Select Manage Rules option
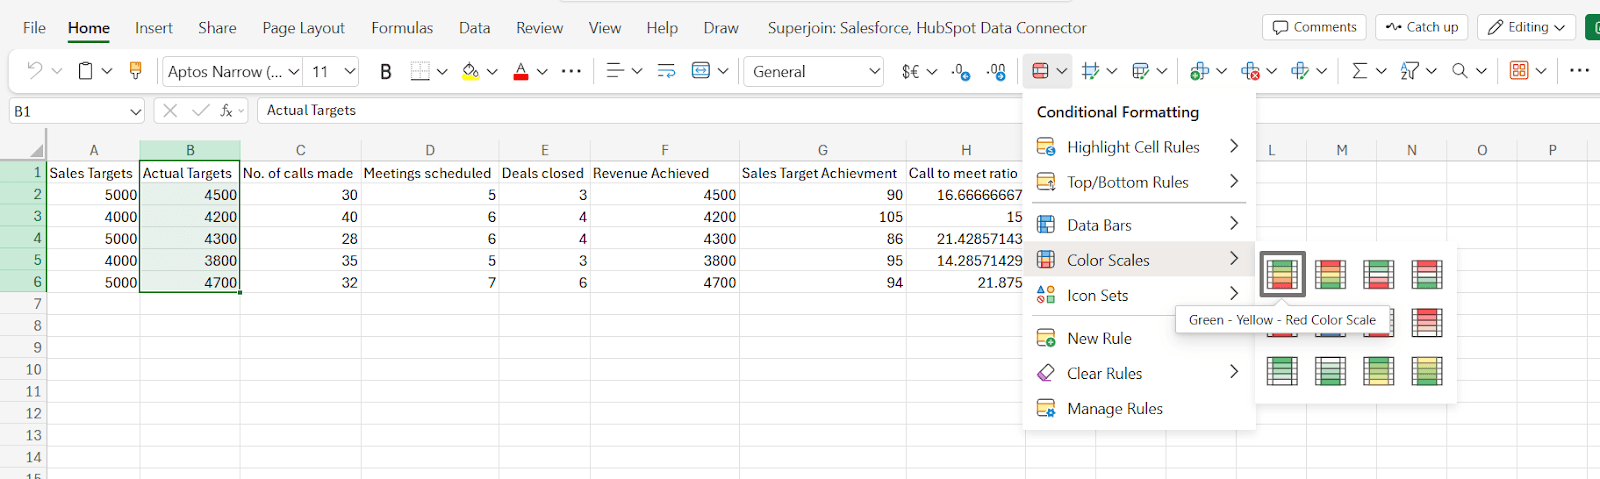Viewport: 1600px width, 479px height. pos(1138,408)
